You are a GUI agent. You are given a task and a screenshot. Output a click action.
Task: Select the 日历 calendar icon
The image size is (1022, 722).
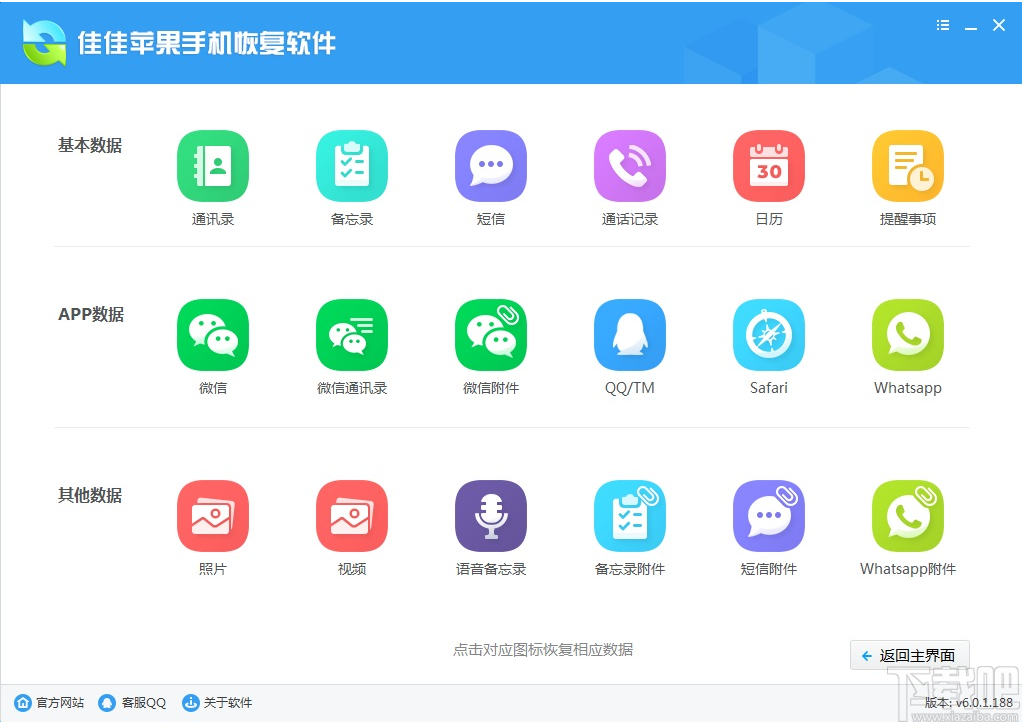[x=768, y=166]
